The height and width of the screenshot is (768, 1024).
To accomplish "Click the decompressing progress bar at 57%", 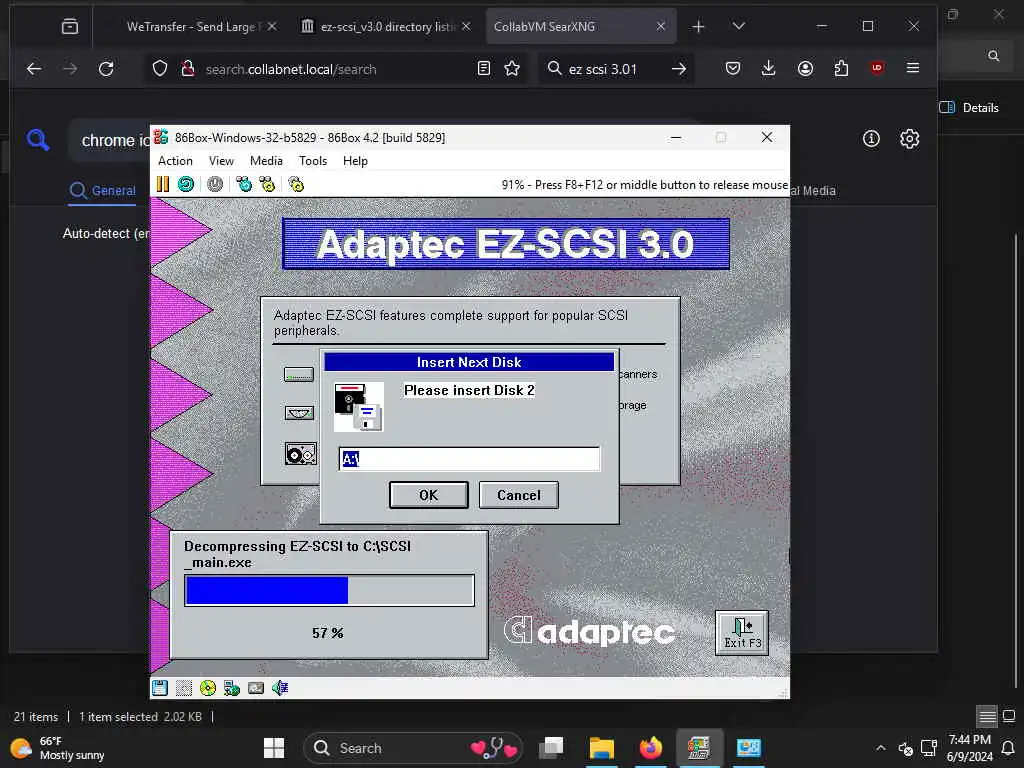I will (x=330, y=590).
